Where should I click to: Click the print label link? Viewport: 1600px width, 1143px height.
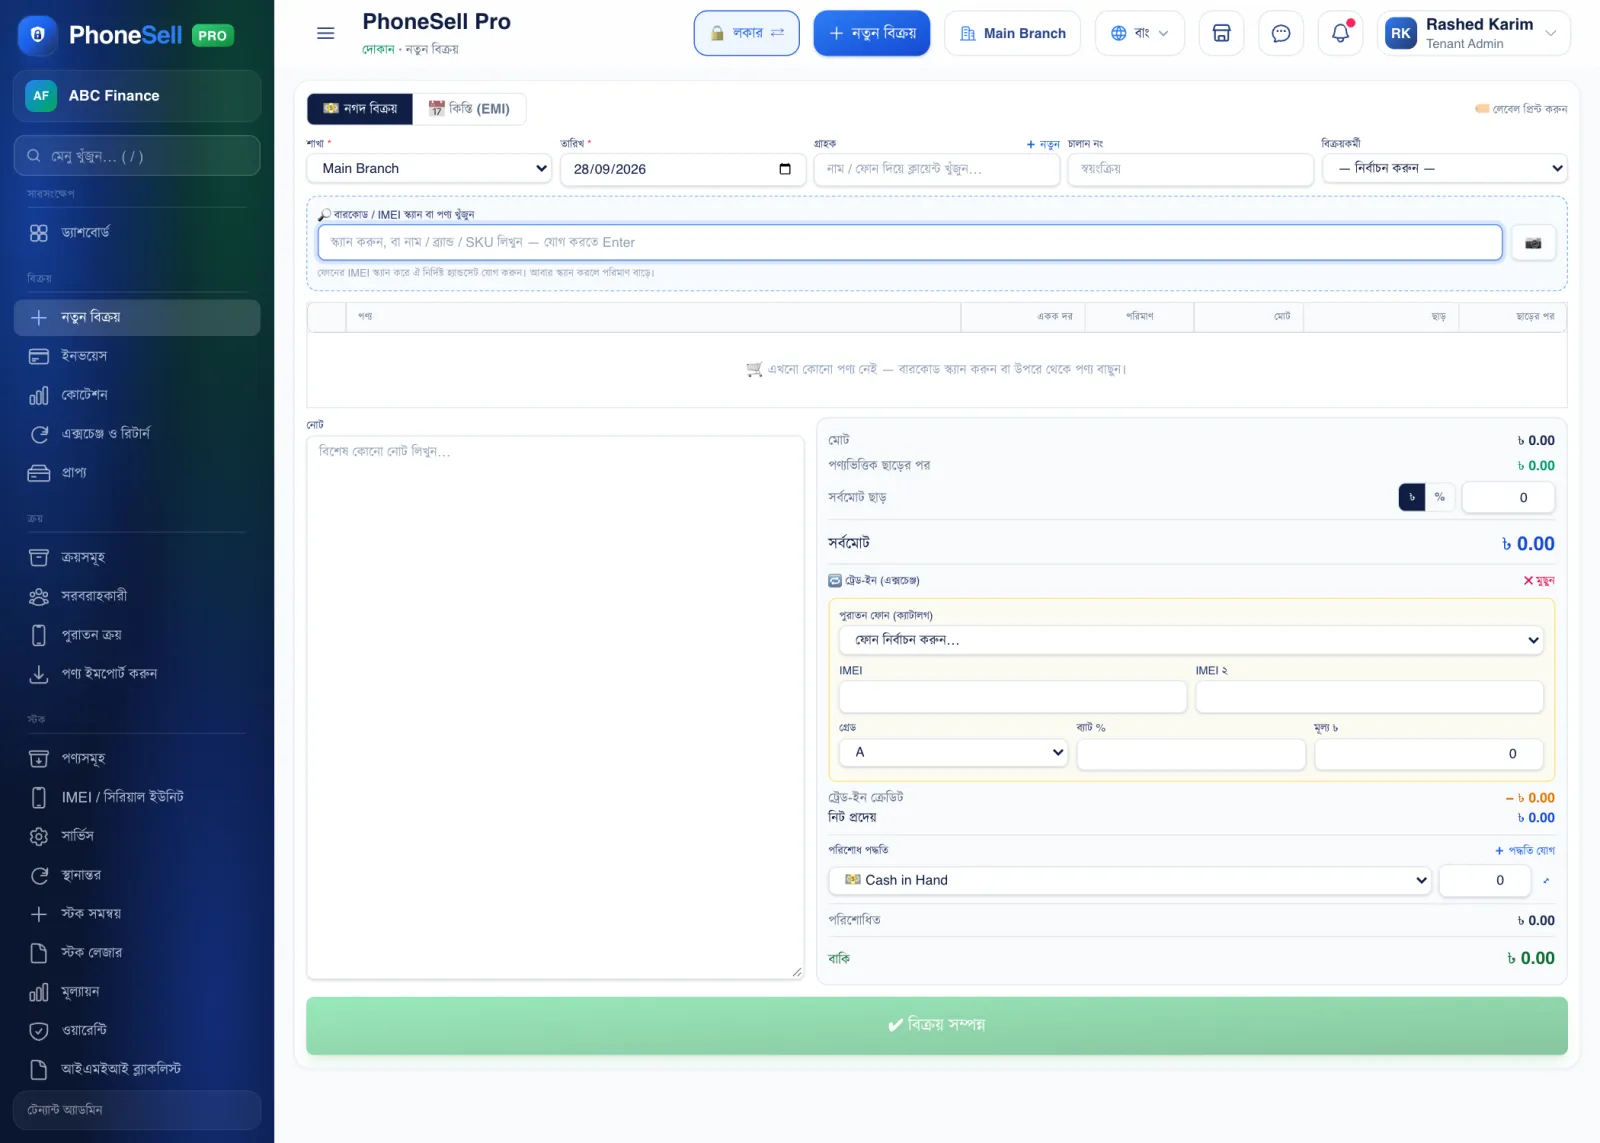(x=1521, y=108)
